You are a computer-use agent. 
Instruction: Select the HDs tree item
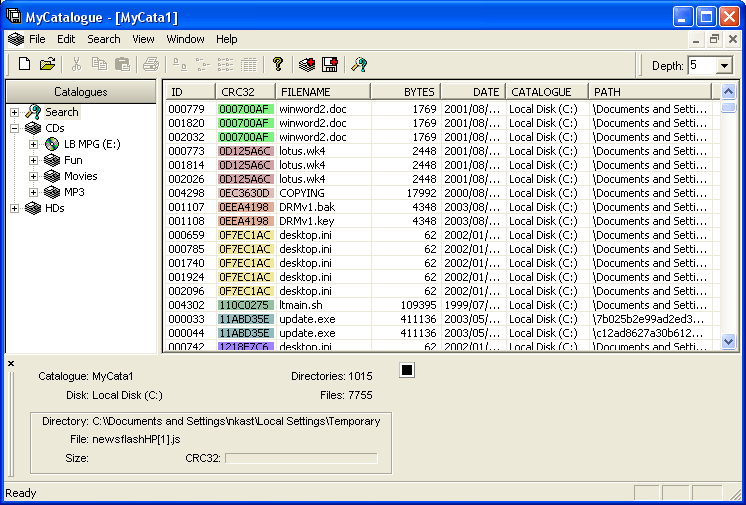point(55,208)
